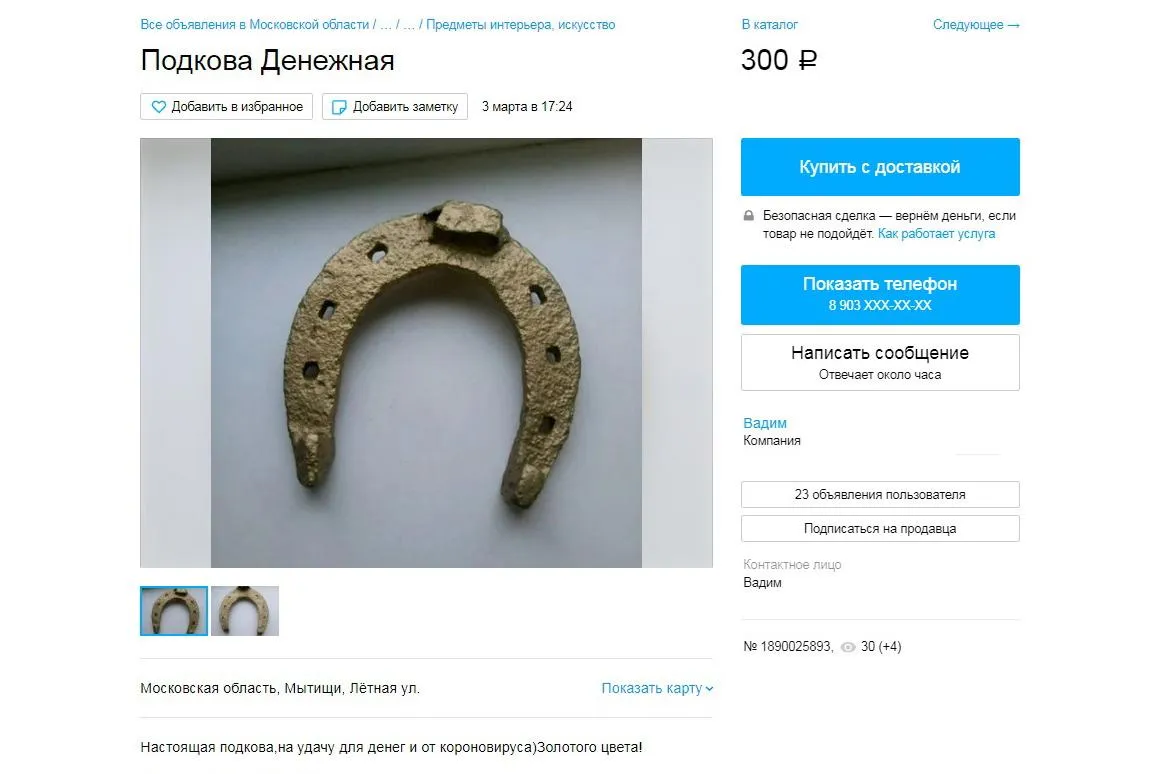
Task: Click the lock icon near Безопасная сделка
Action: (x=749, y=216)
